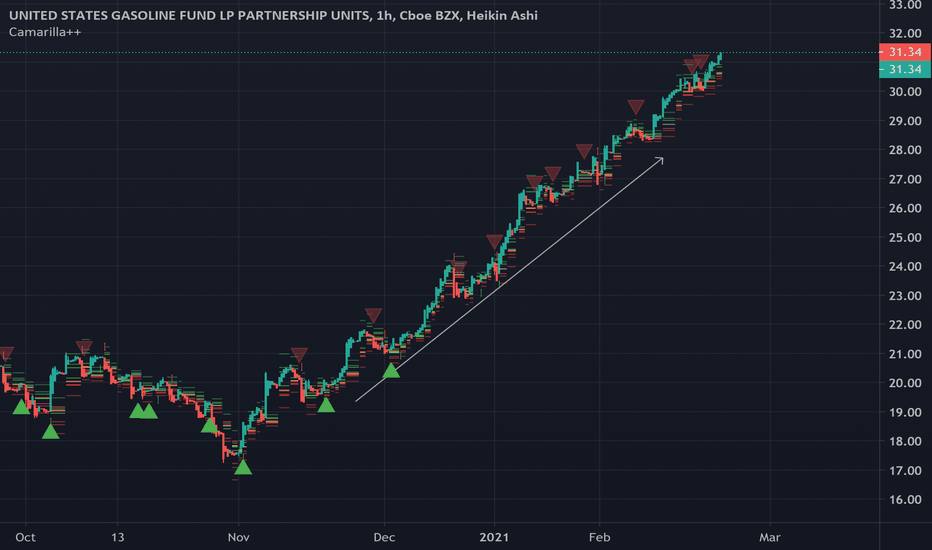Click the 29.00 price axis label
The width and height of the screenshot is (932, 550).
[x=905, y=121]
